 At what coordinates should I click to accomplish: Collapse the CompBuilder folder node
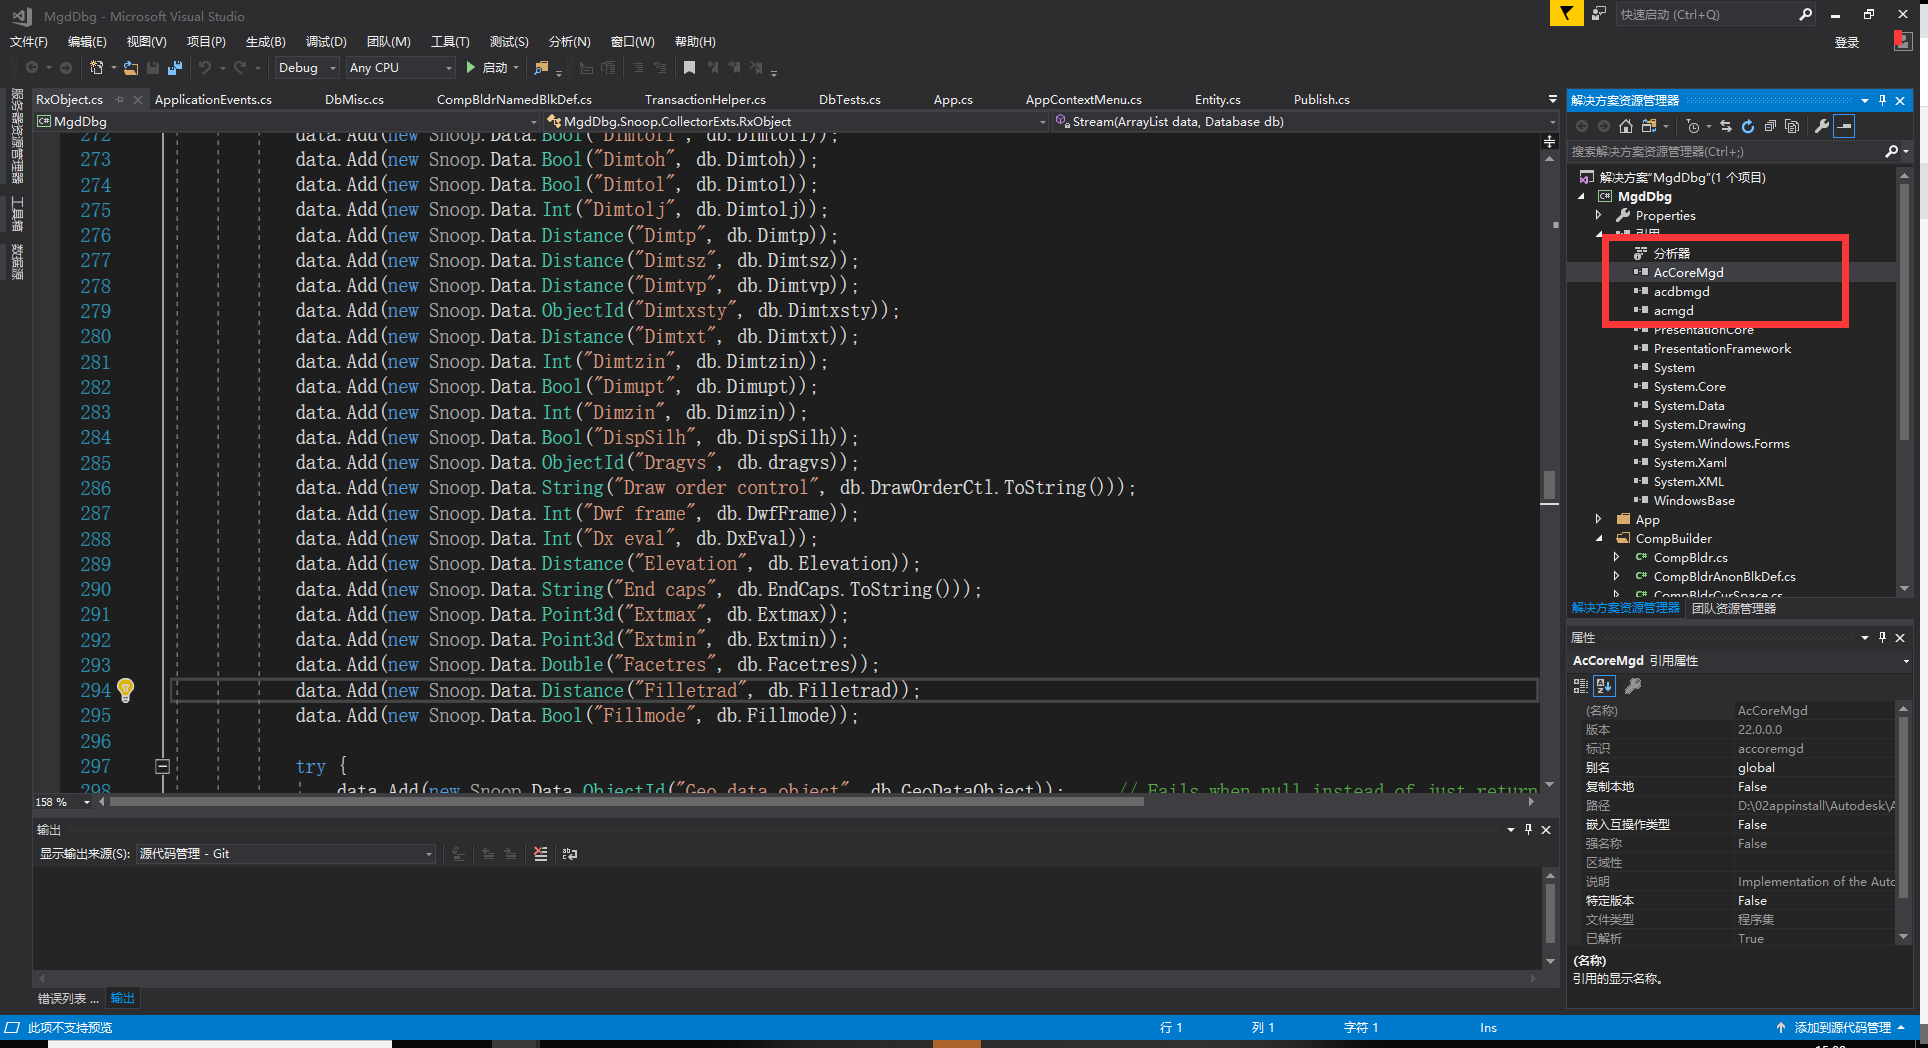pyautogui.click(x=1598, y=538)
